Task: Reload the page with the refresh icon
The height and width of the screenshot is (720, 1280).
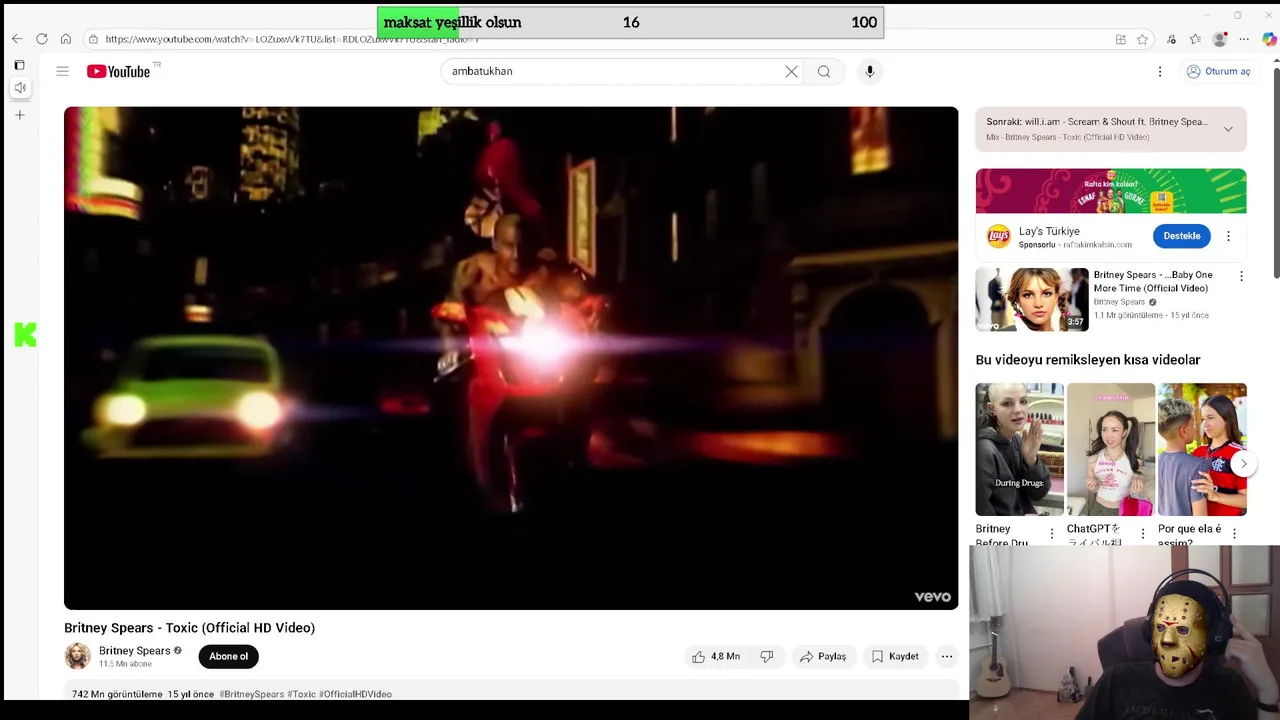Action: 42,39
